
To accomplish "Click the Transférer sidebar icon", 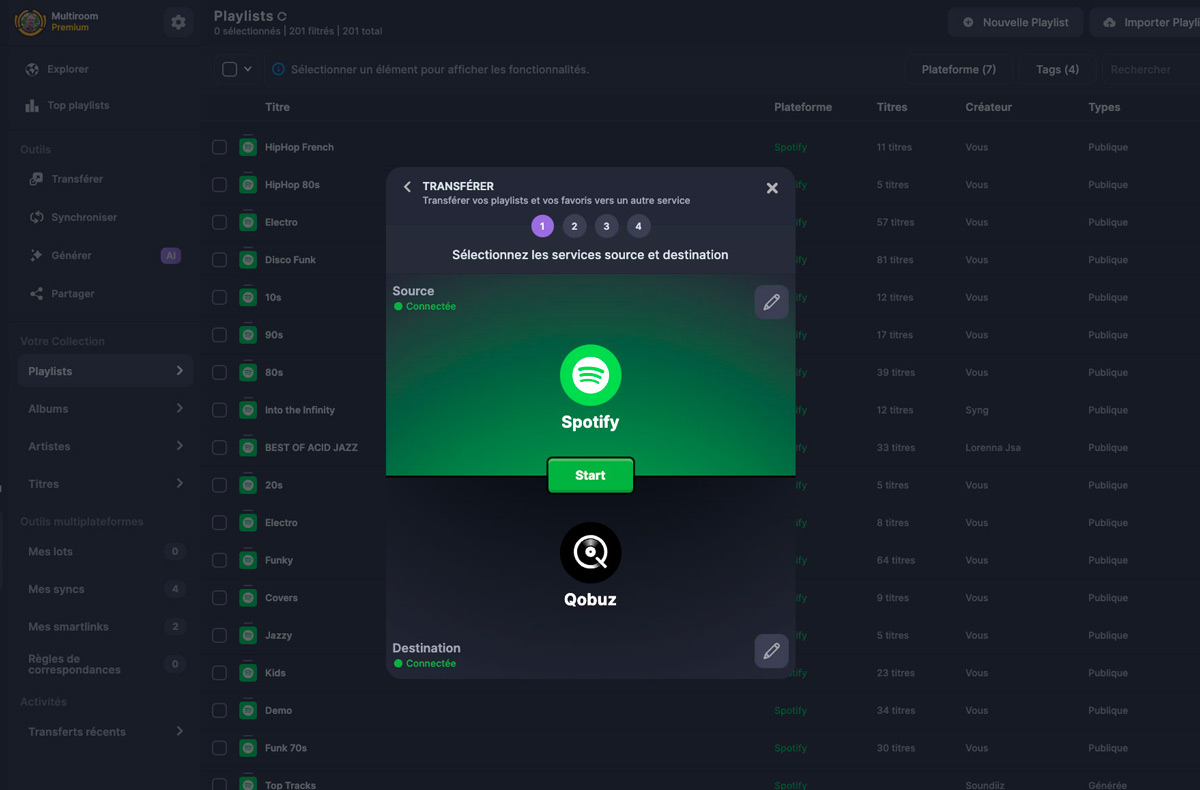I will (x=37, y=179).
